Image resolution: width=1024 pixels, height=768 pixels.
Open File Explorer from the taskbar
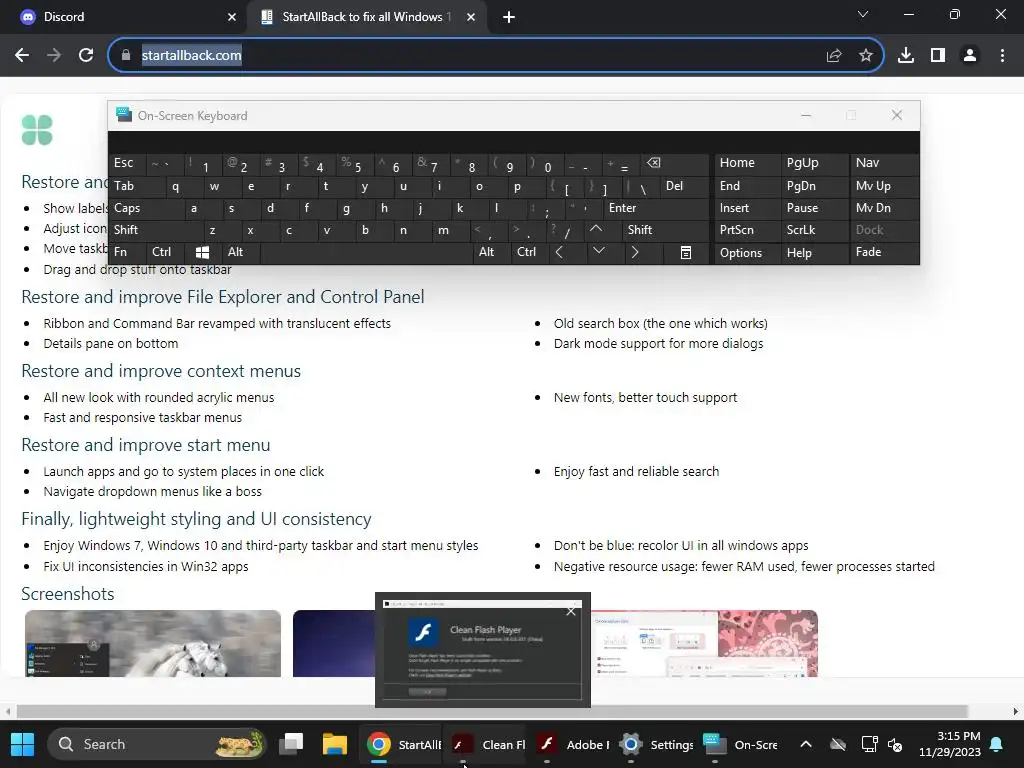(334, 744)
